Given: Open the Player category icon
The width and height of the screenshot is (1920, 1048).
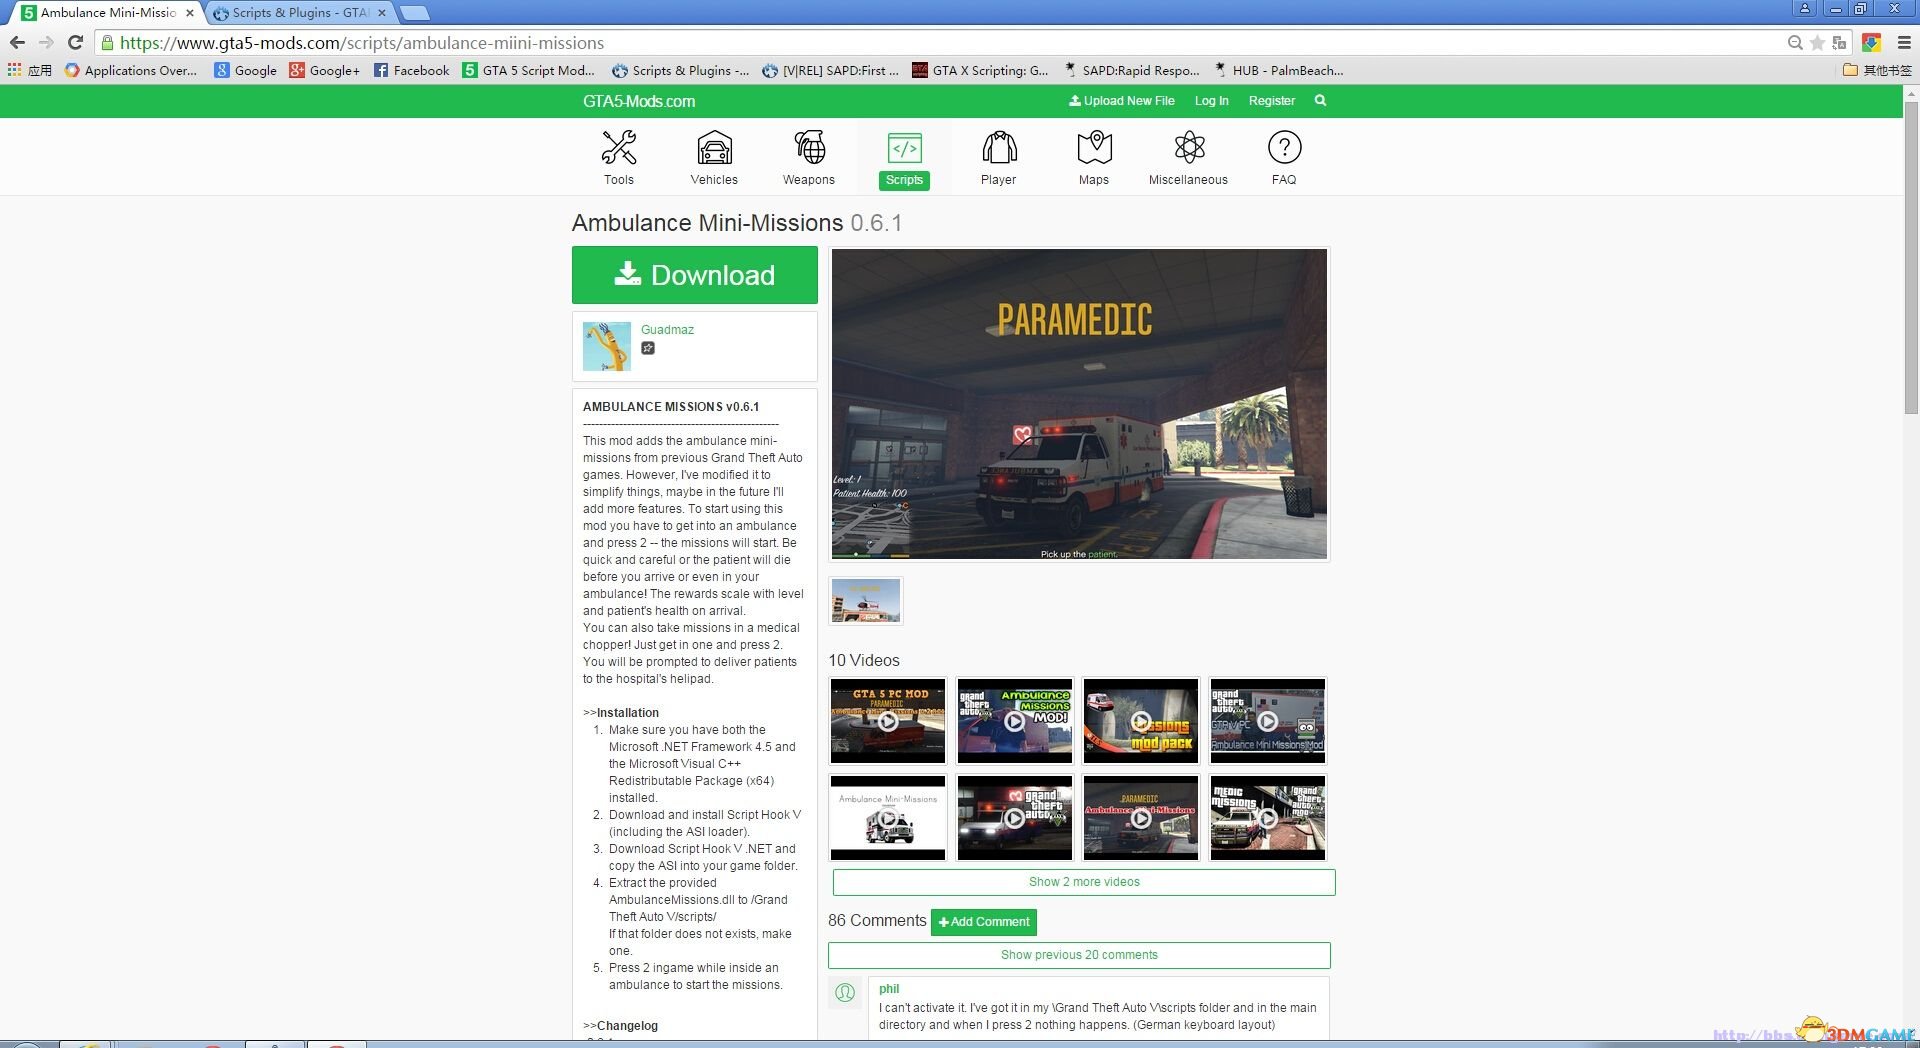Looking at the screenshot, I should tap(998, 148).
